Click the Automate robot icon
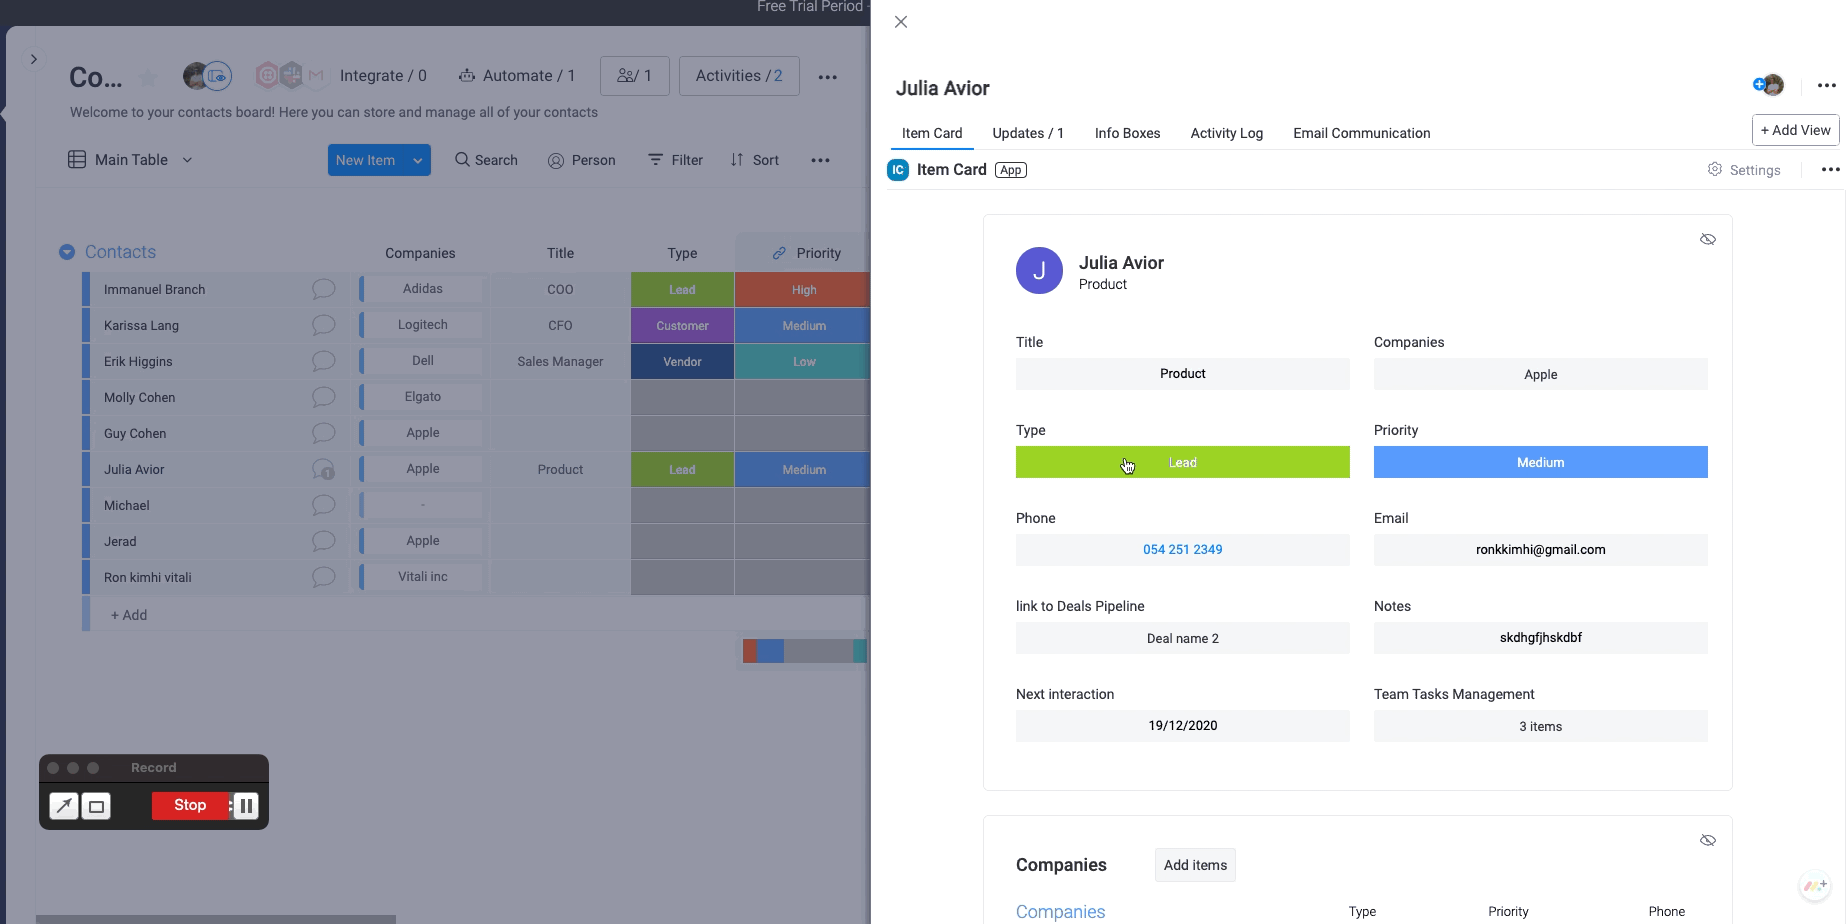 466,76
